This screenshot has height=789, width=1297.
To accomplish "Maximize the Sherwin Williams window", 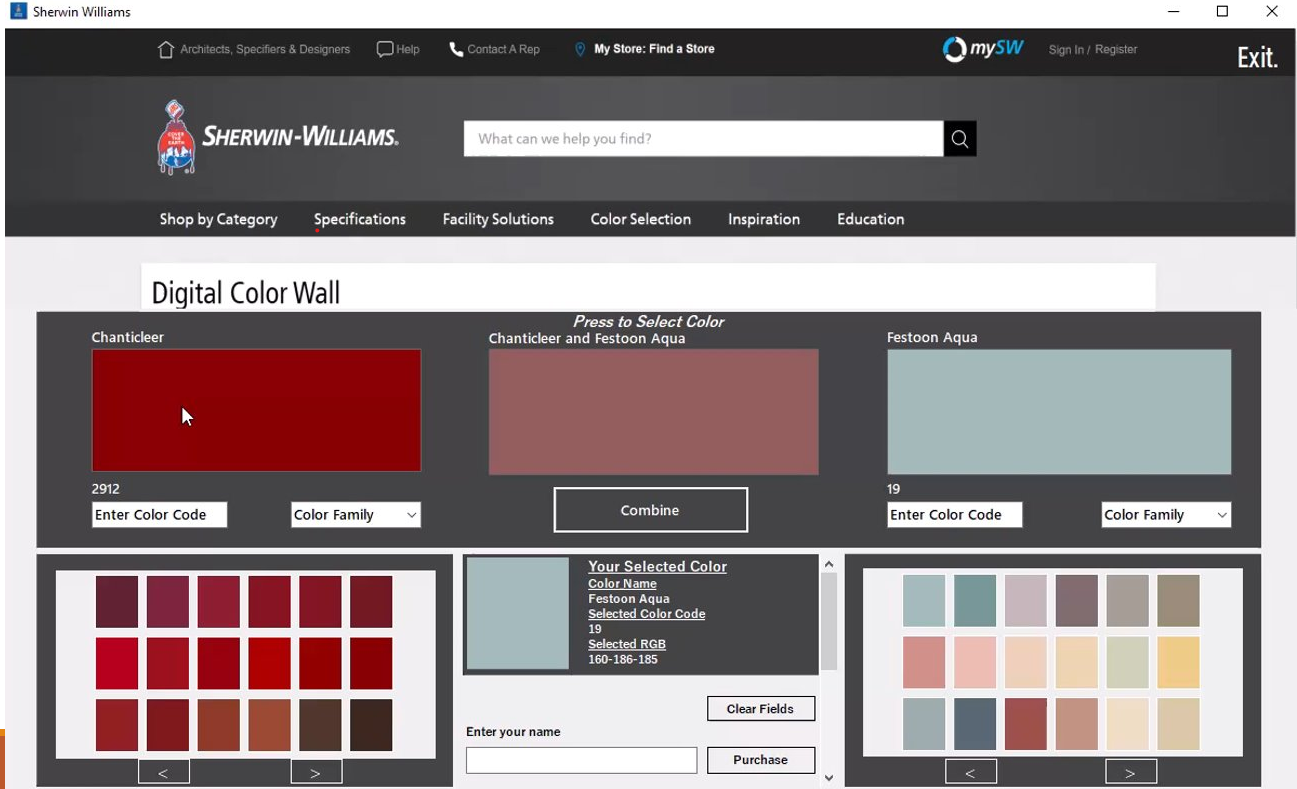I will [1222, 12].
